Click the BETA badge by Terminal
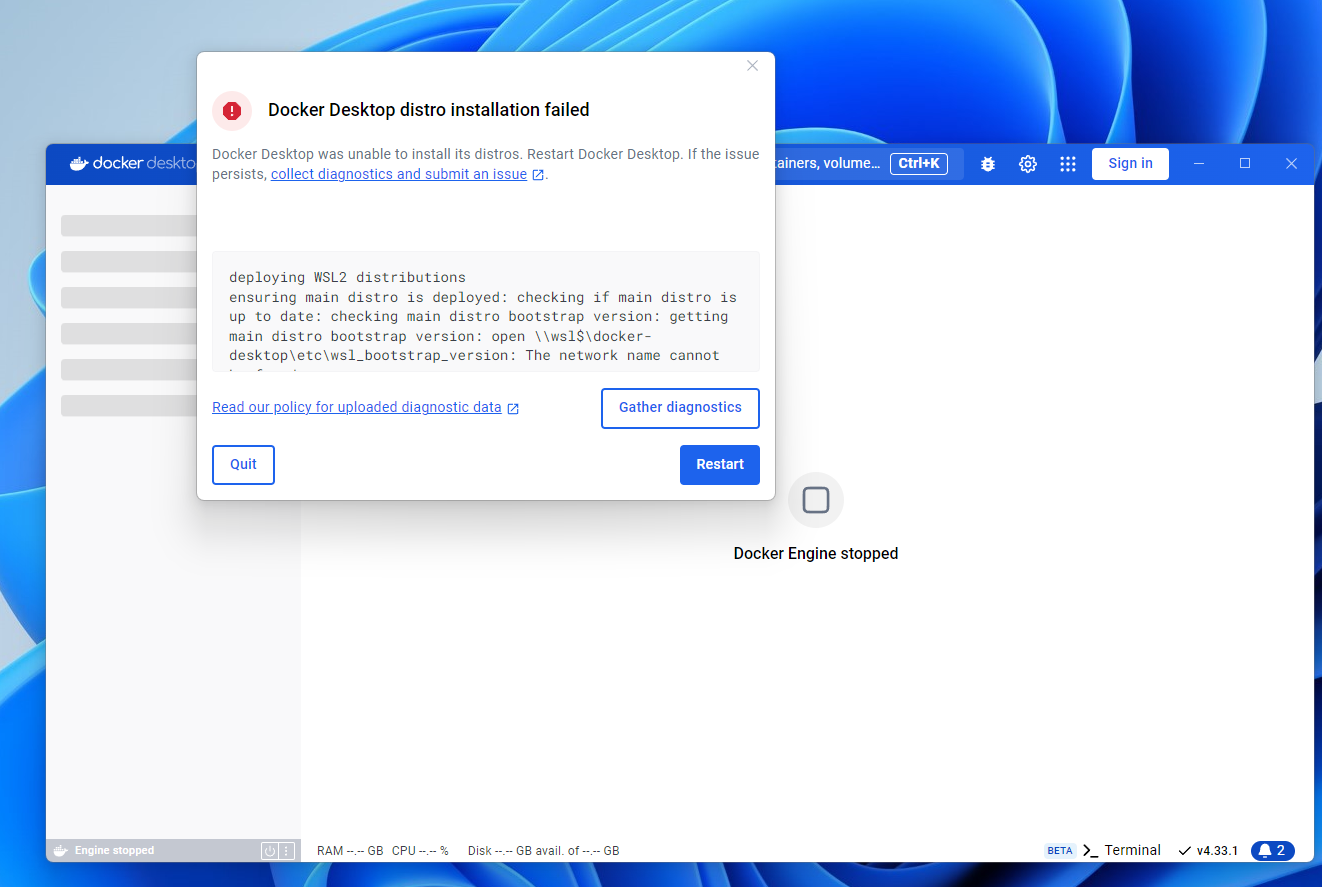1322x887 pixels. point(1060,851)
